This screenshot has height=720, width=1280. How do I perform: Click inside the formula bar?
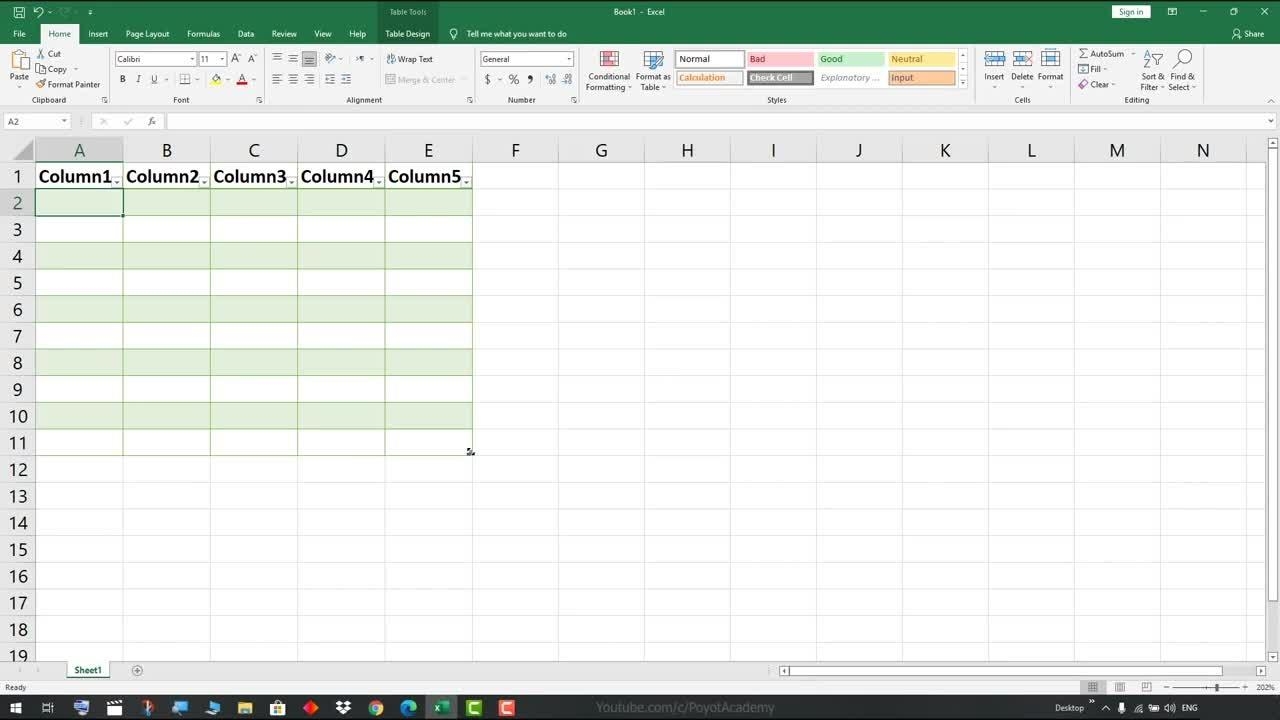tap(700, 121)
